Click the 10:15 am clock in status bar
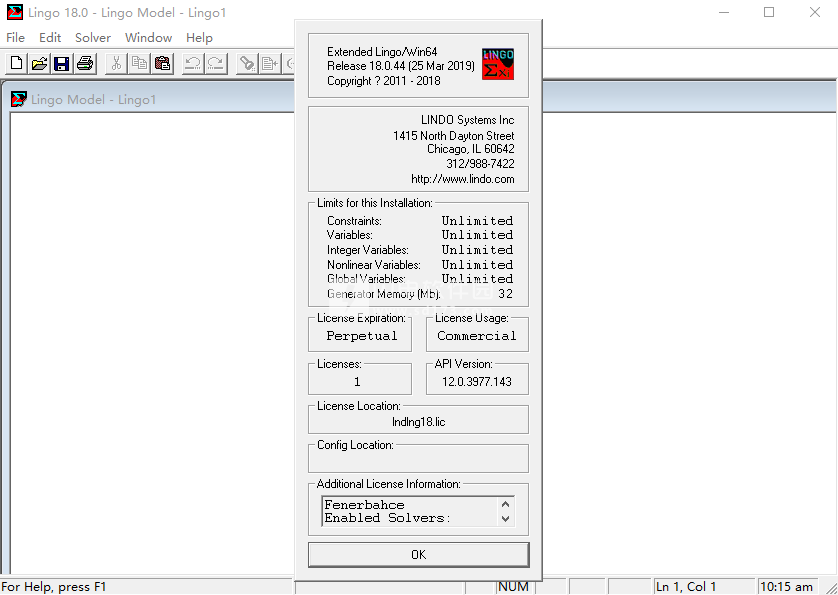838x595 pixels. pos(786,586)
